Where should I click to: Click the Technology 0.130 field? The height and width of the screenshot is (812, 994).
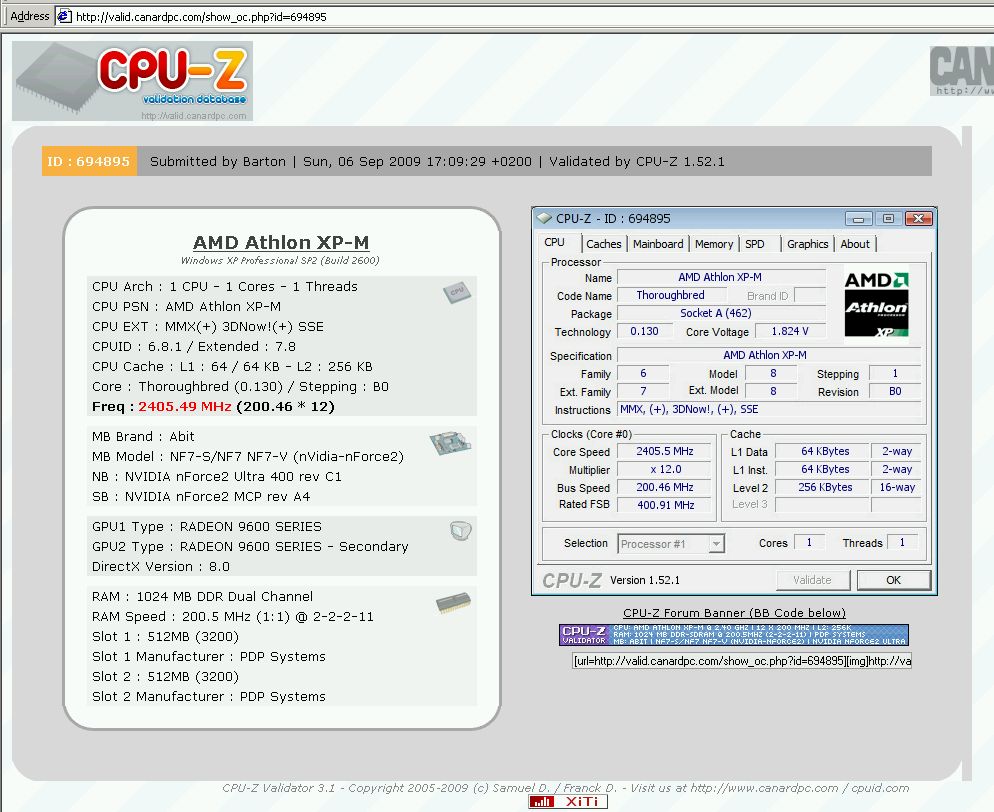point(644,331)
